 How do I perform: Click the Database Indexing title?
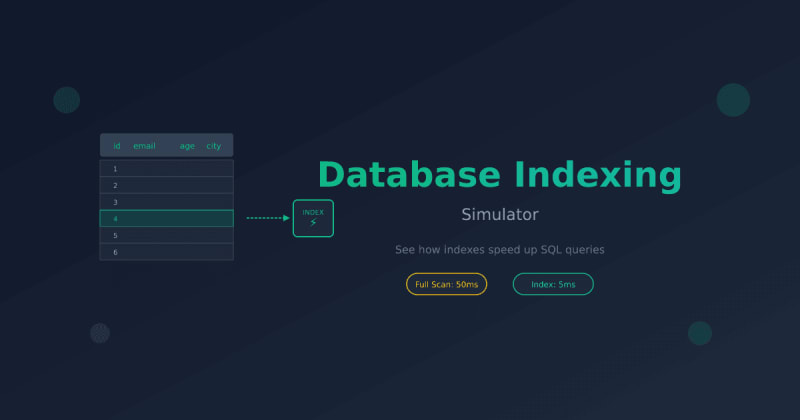pyautogui.click(x=499, y=175)
